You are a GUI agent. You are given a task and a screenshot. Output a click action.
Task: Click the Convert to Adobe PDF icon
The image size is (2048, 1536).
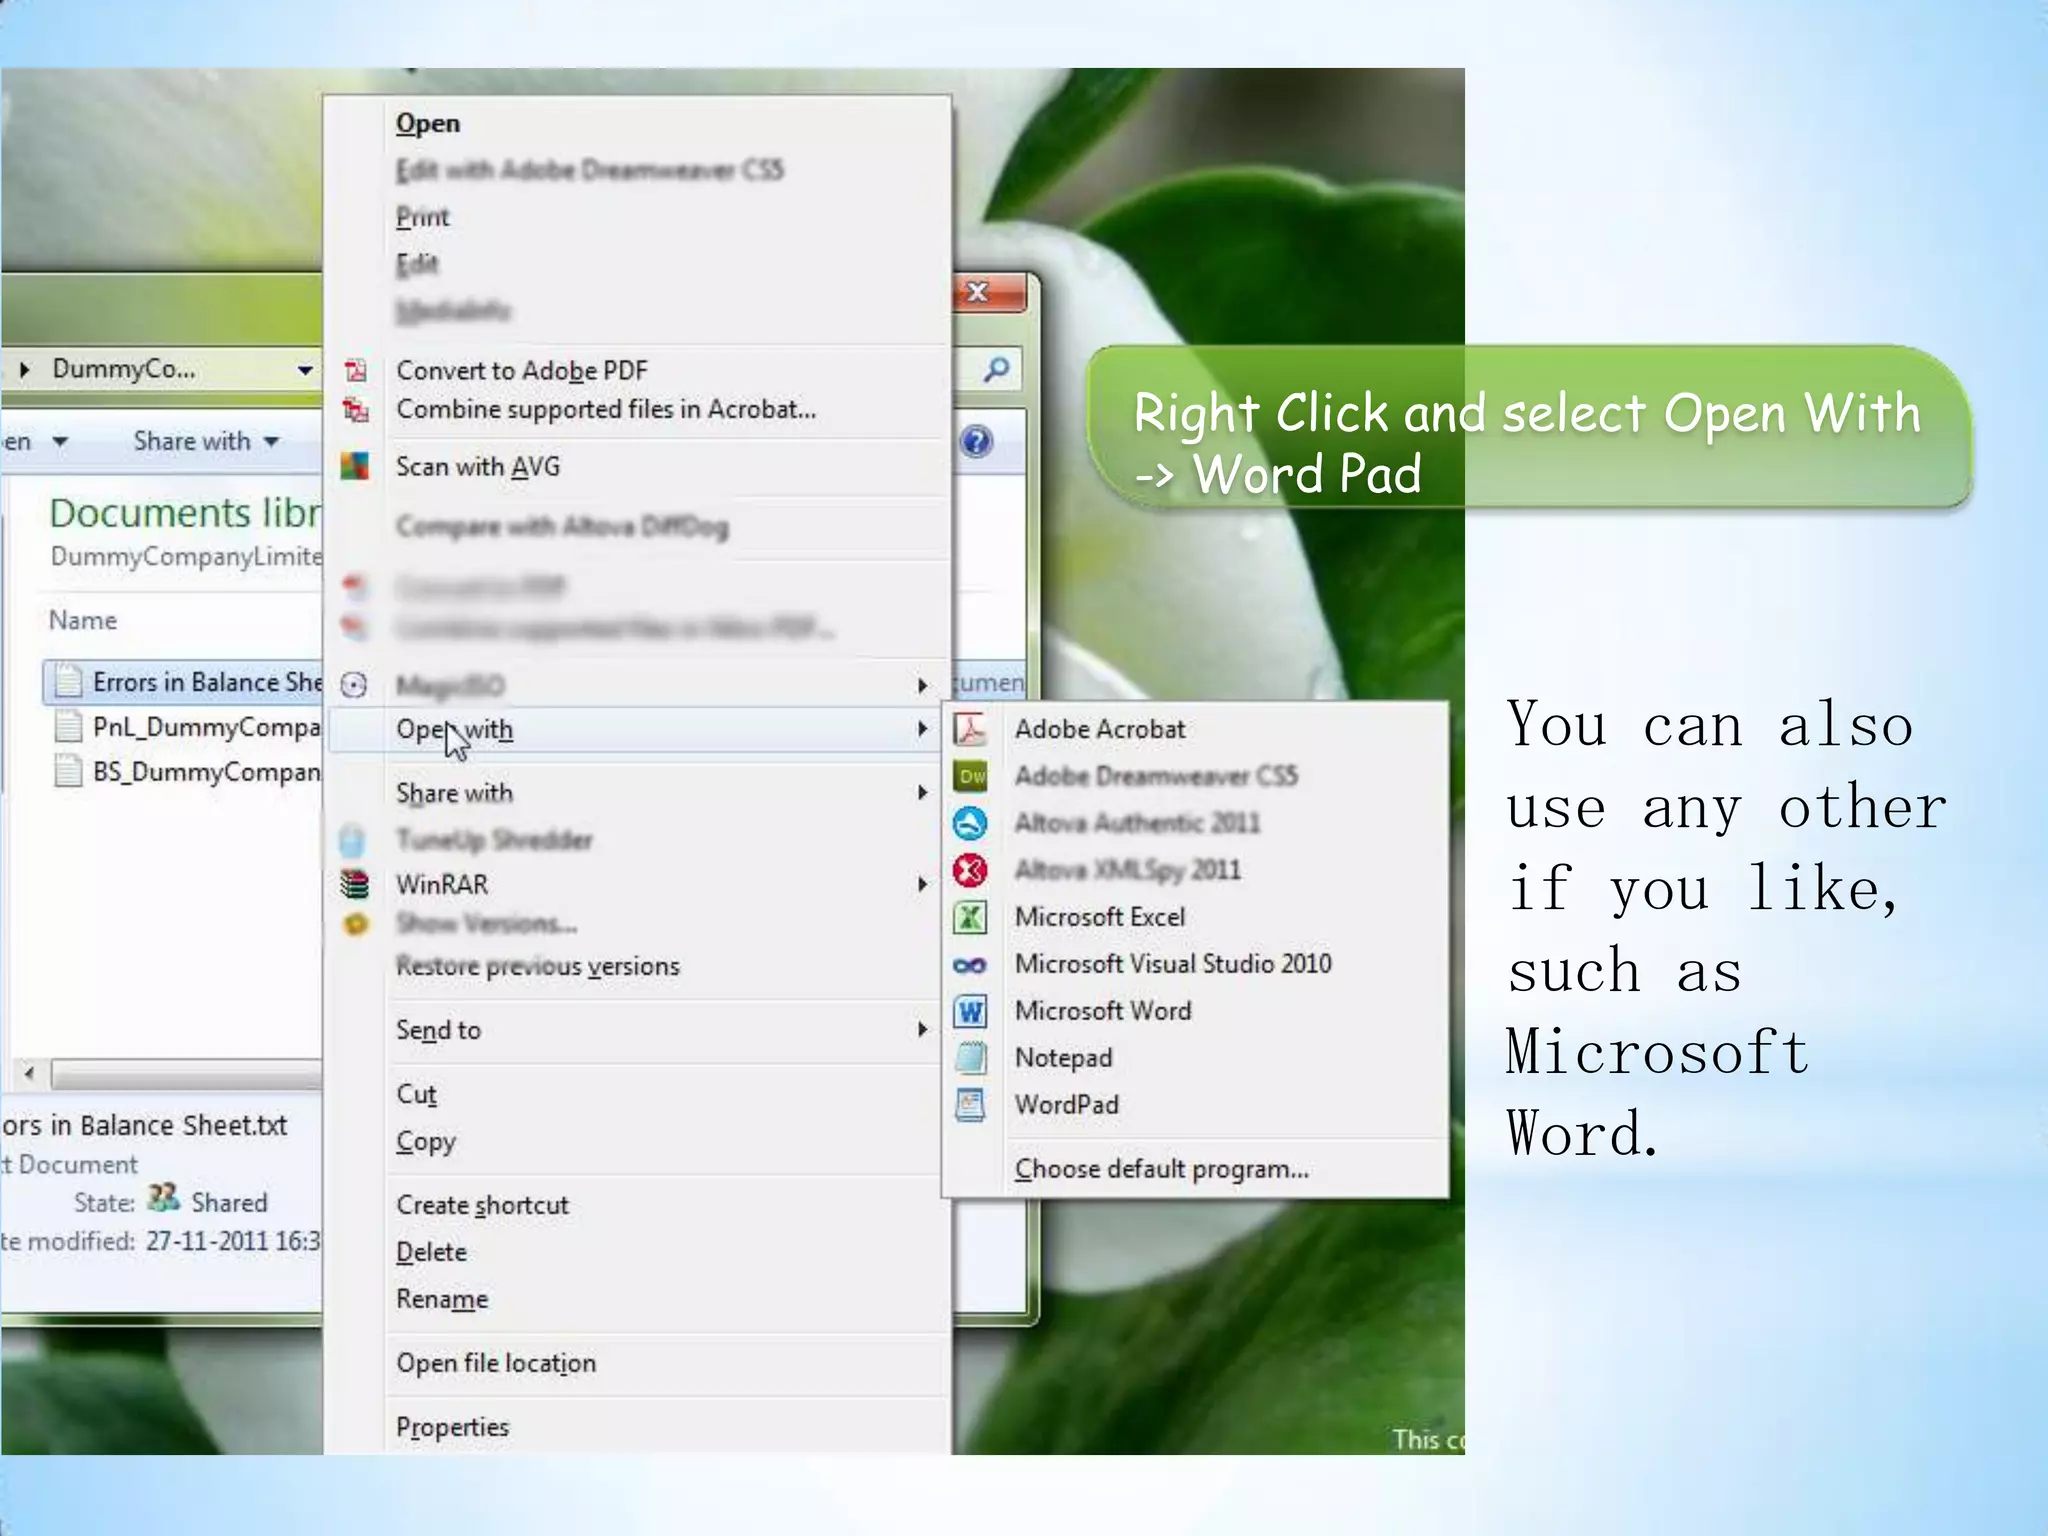click(356, 371)
